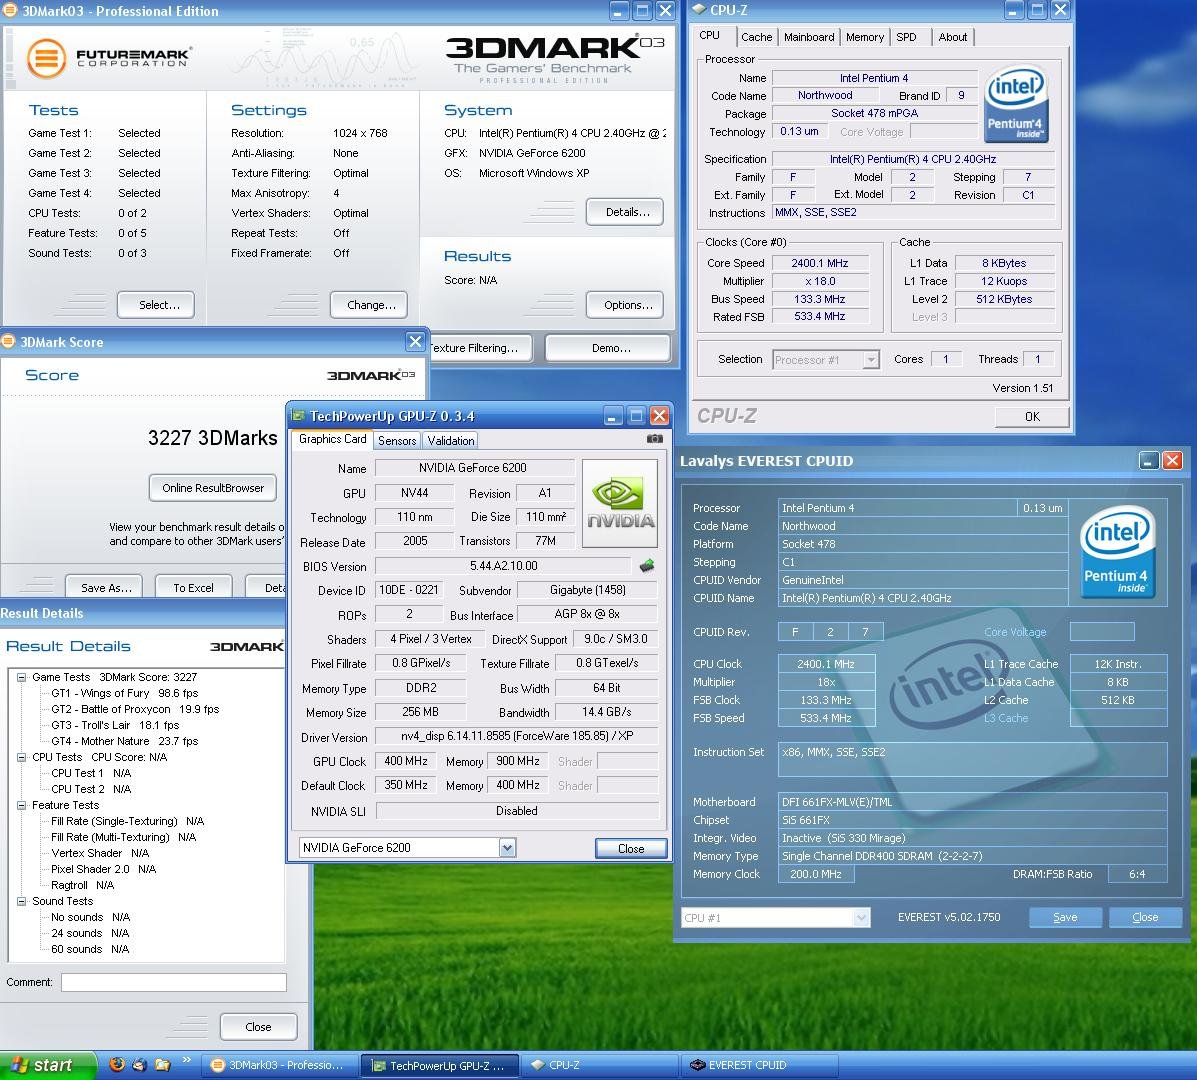The height and width of the screenshot is (1080, 1197).
Task: Select GT3 - Troll's Lair result row
Action: [x=115, y=725]
